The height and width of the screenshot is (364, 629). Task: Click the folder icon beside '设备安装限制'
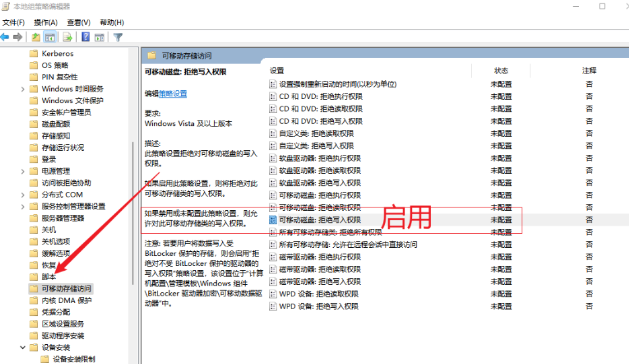tap(45, 359)
